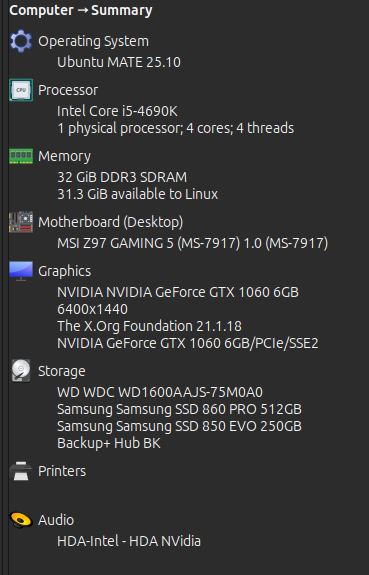
Task: Select the Samsung SSD 860 PRO entry
Action: point(179,409)
